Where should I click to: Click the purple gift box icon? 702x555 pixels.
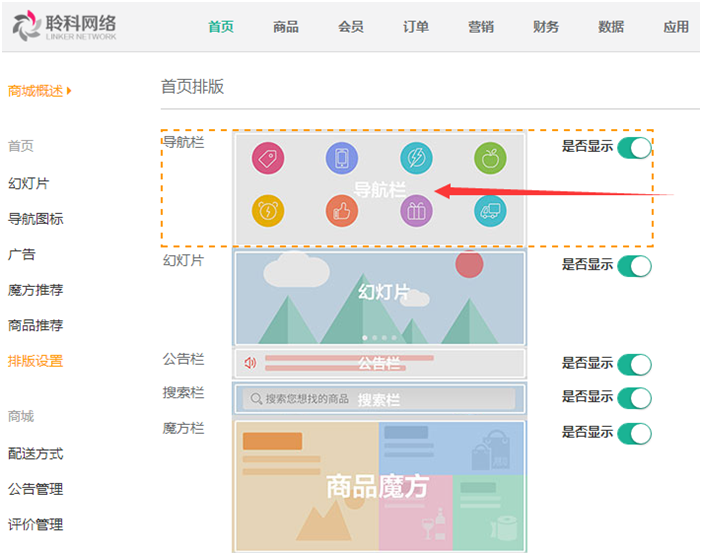coord(416,211)
